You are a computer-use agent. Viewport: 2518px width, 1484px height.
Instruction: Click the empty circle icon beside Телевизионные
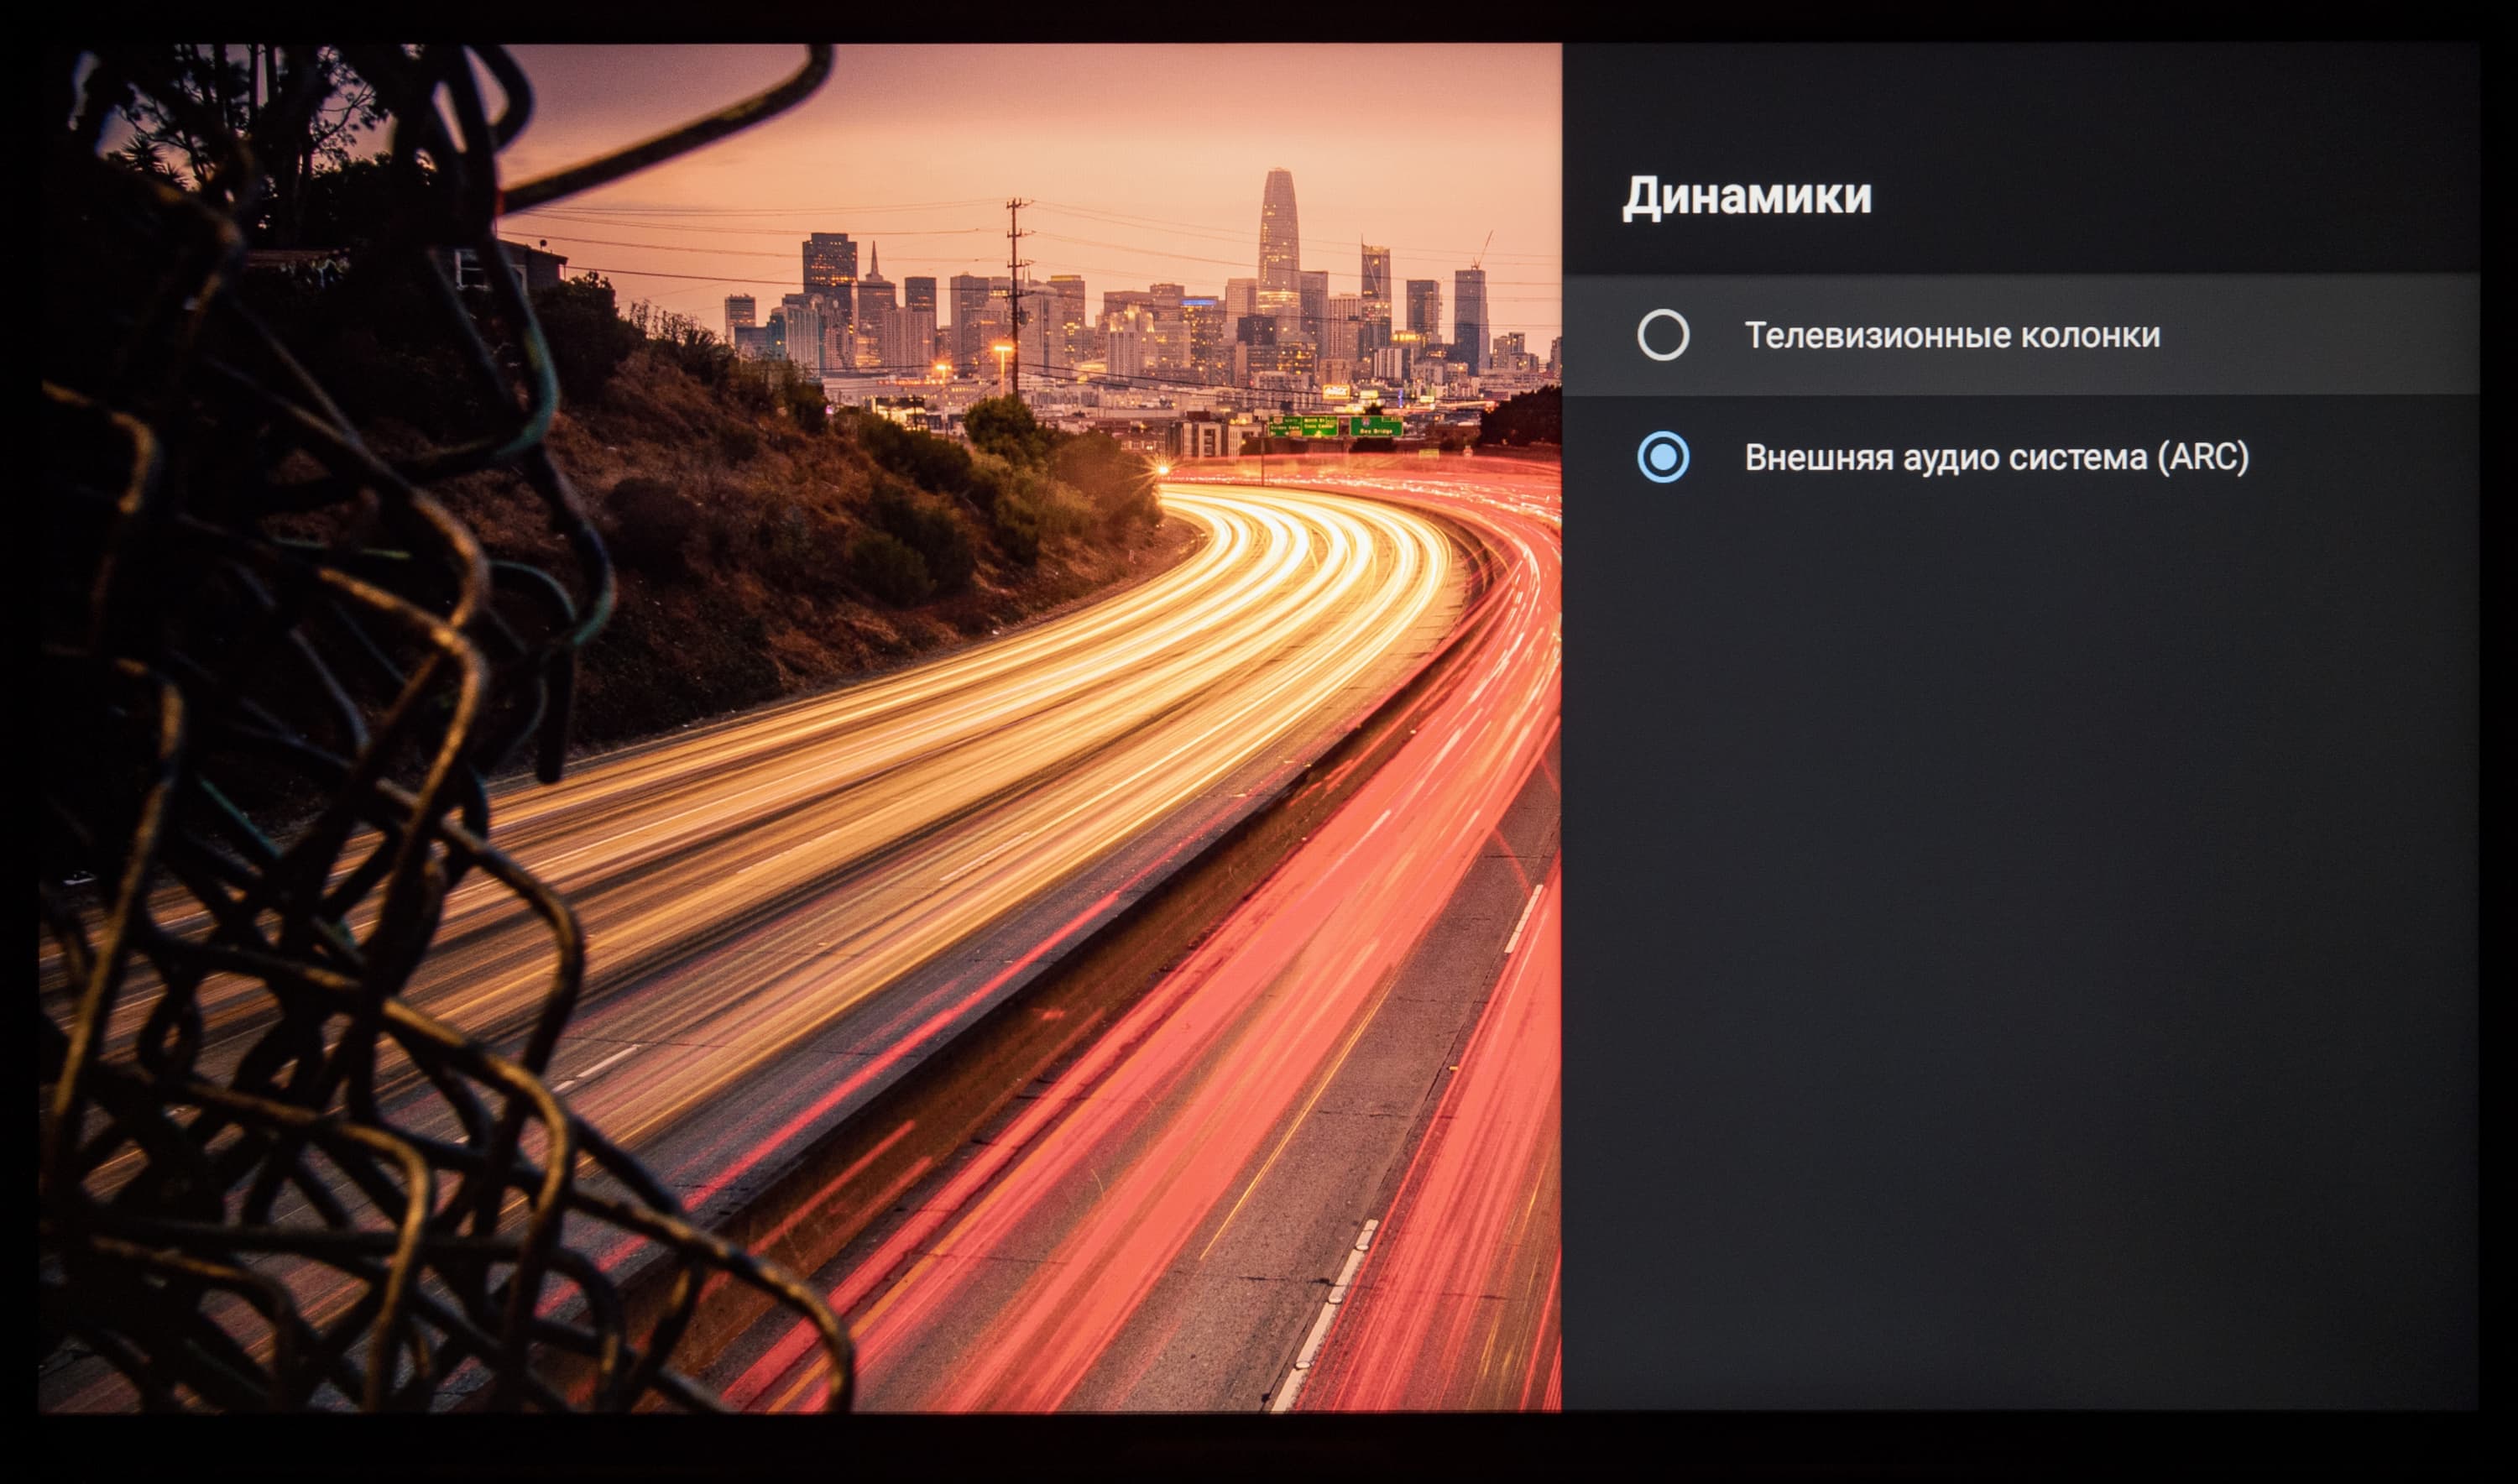(1663, 335)
